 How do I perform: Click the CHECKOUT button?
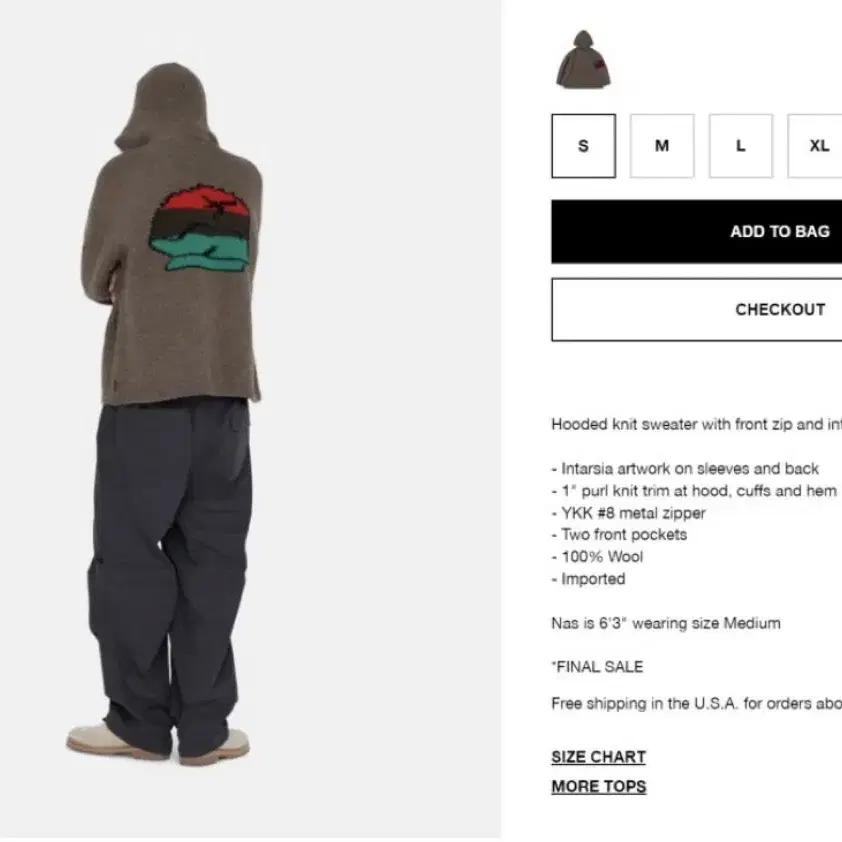coord(696,309)
